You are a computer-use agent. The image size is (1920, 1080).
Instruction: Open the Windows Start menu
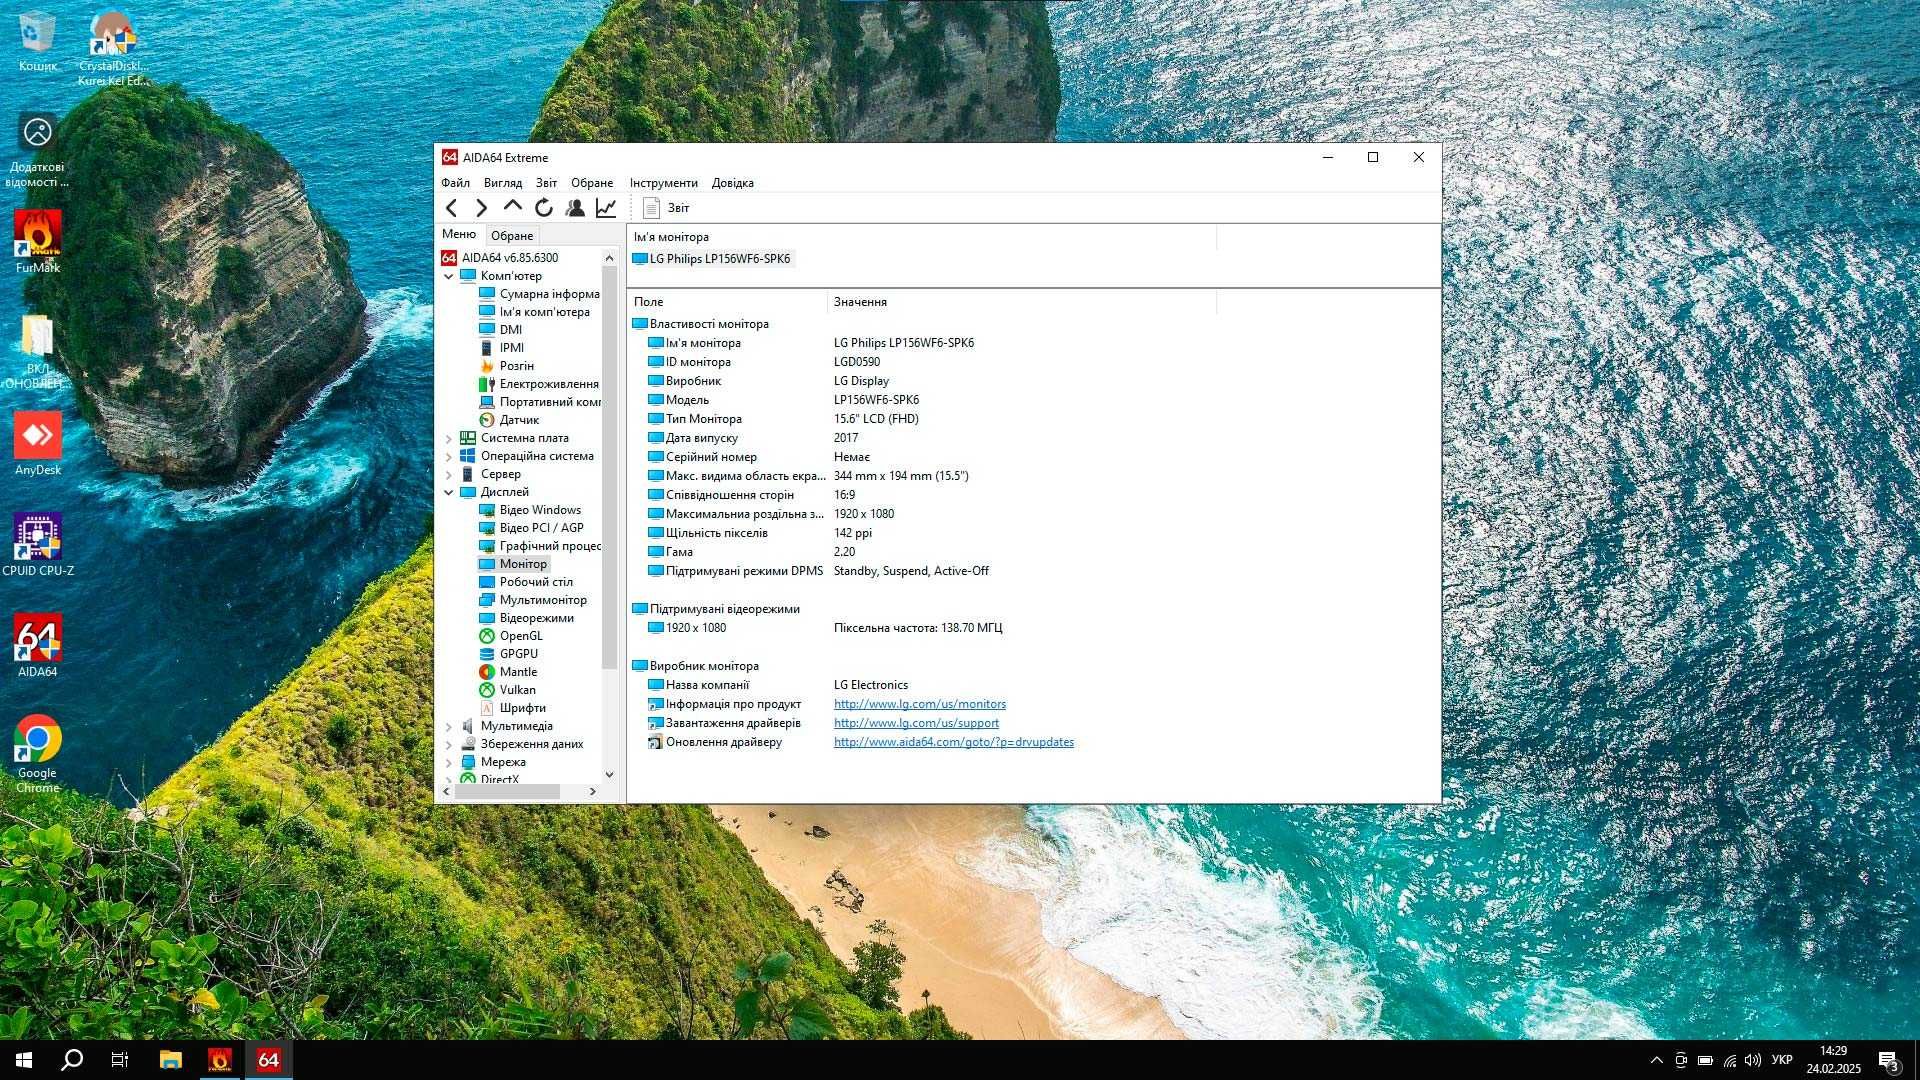[x=24, y=1060]
